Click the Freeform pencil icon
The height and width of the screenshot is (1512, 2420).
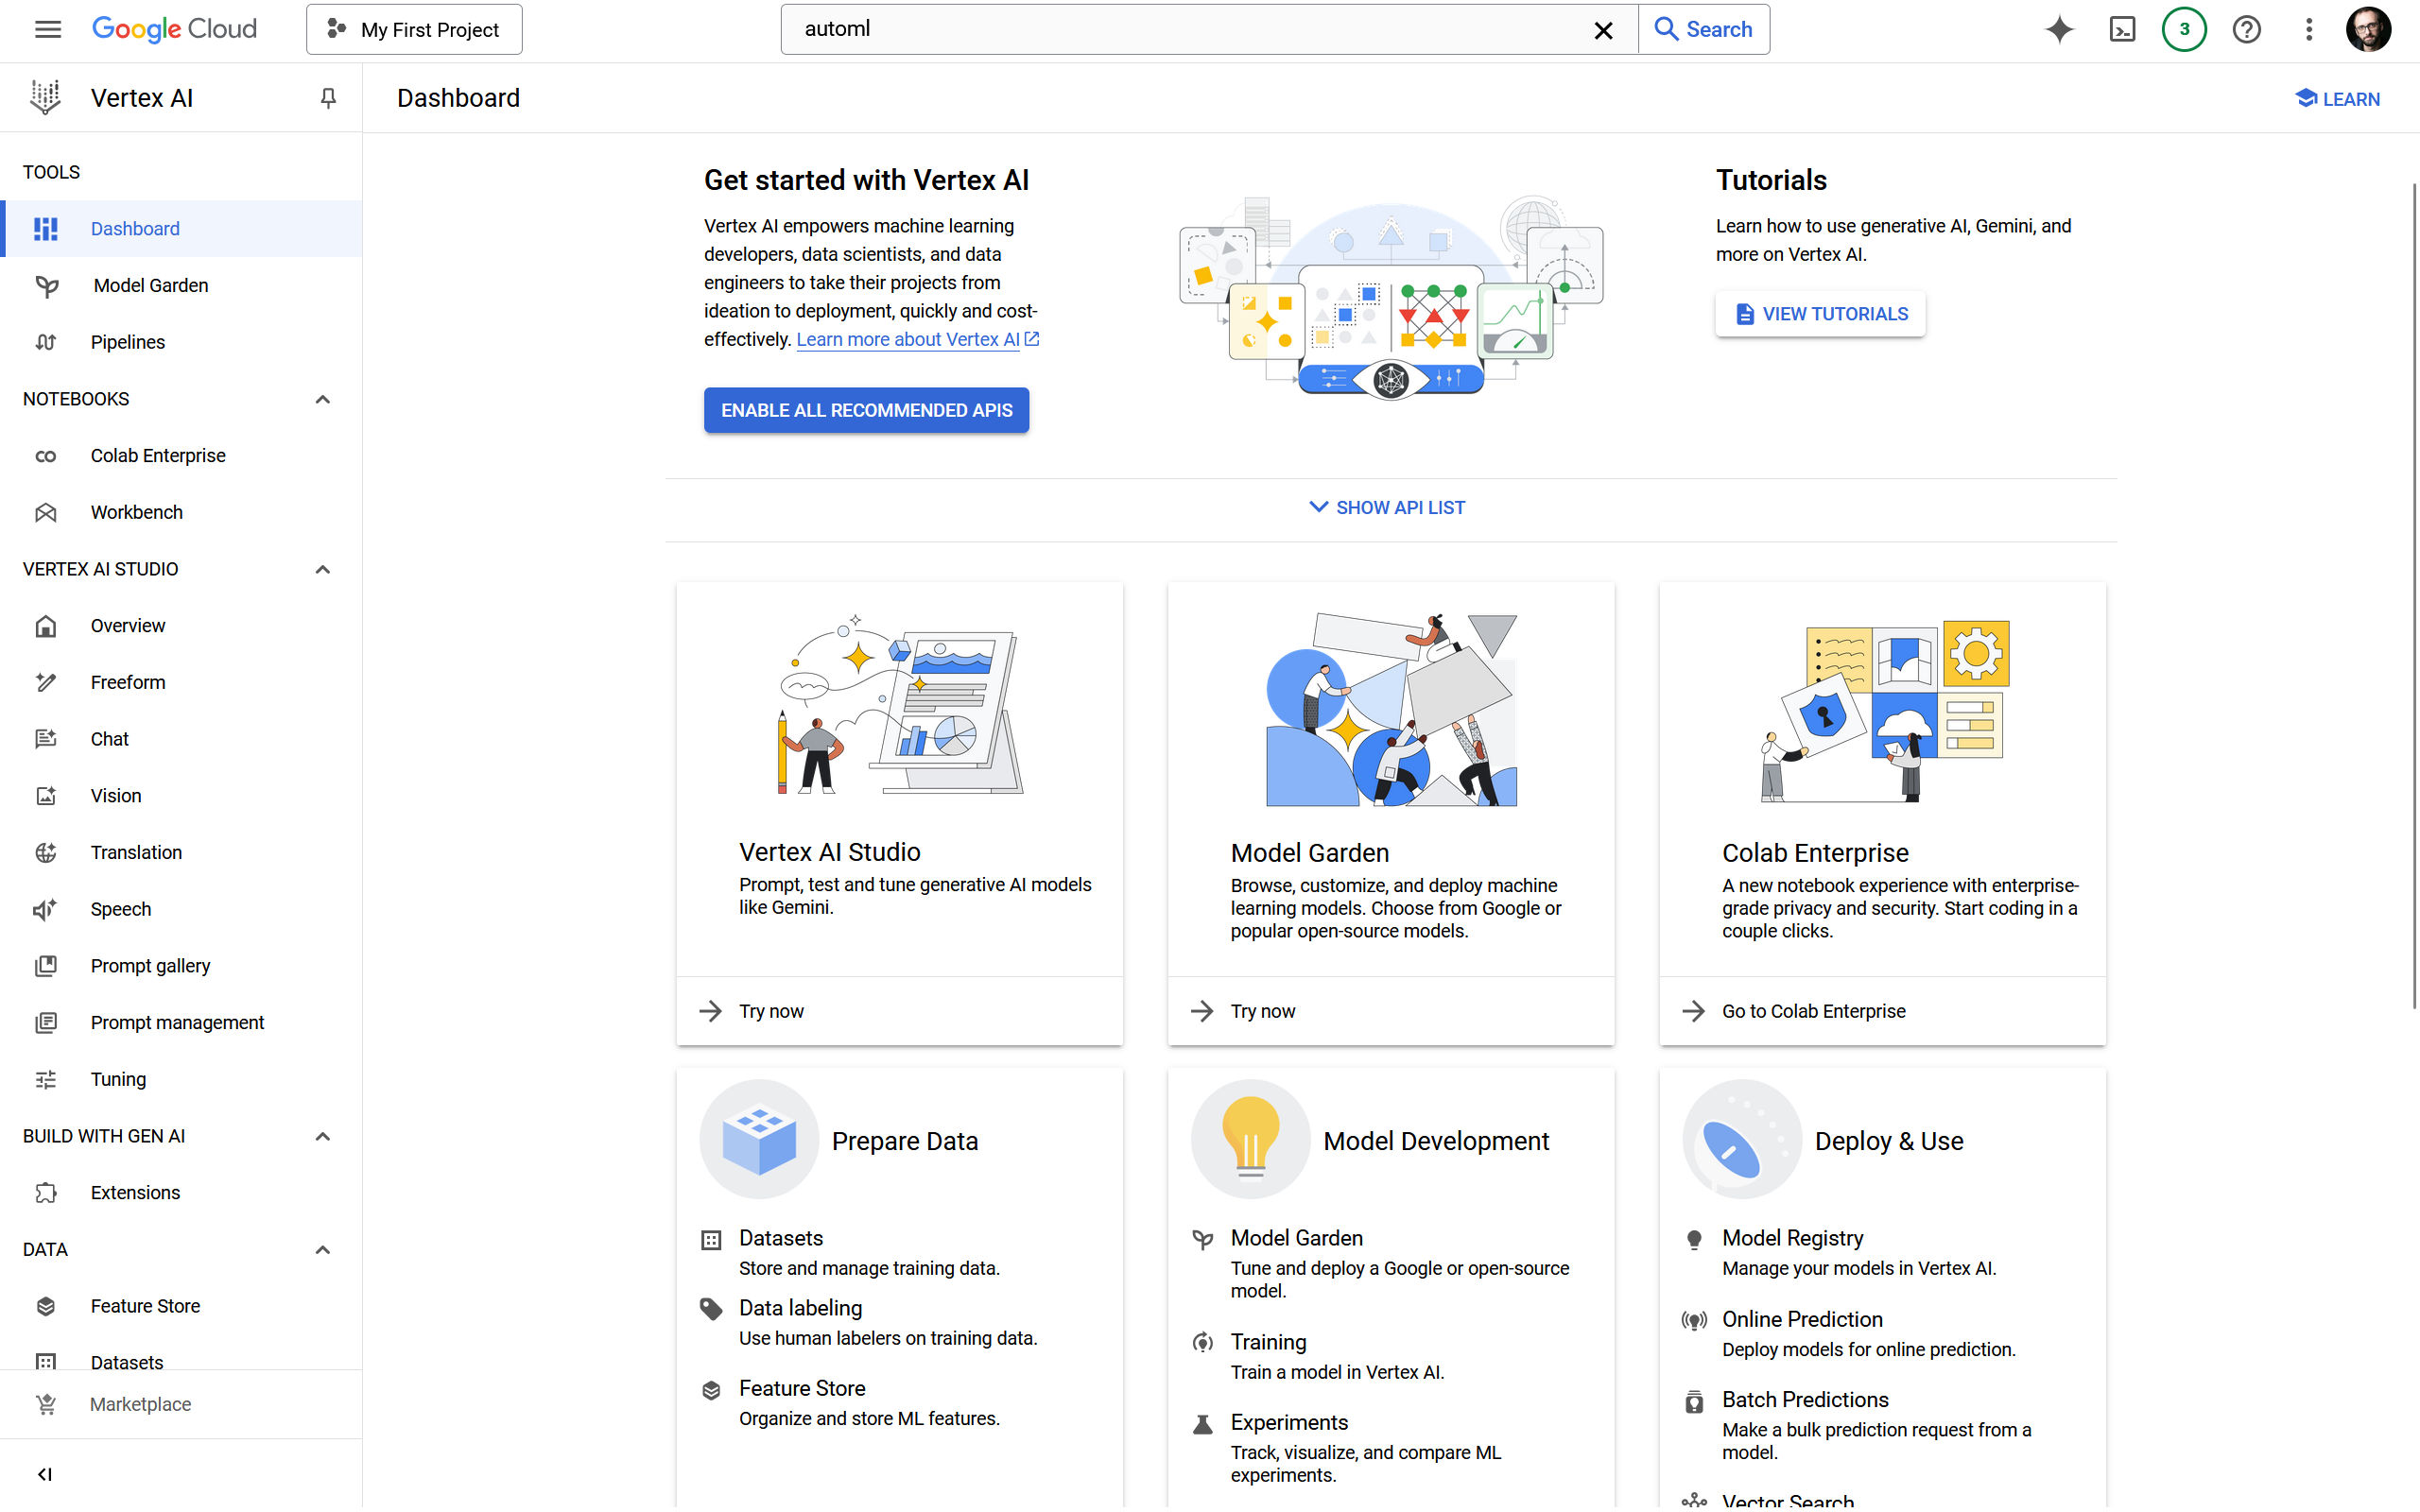[46, 682]
